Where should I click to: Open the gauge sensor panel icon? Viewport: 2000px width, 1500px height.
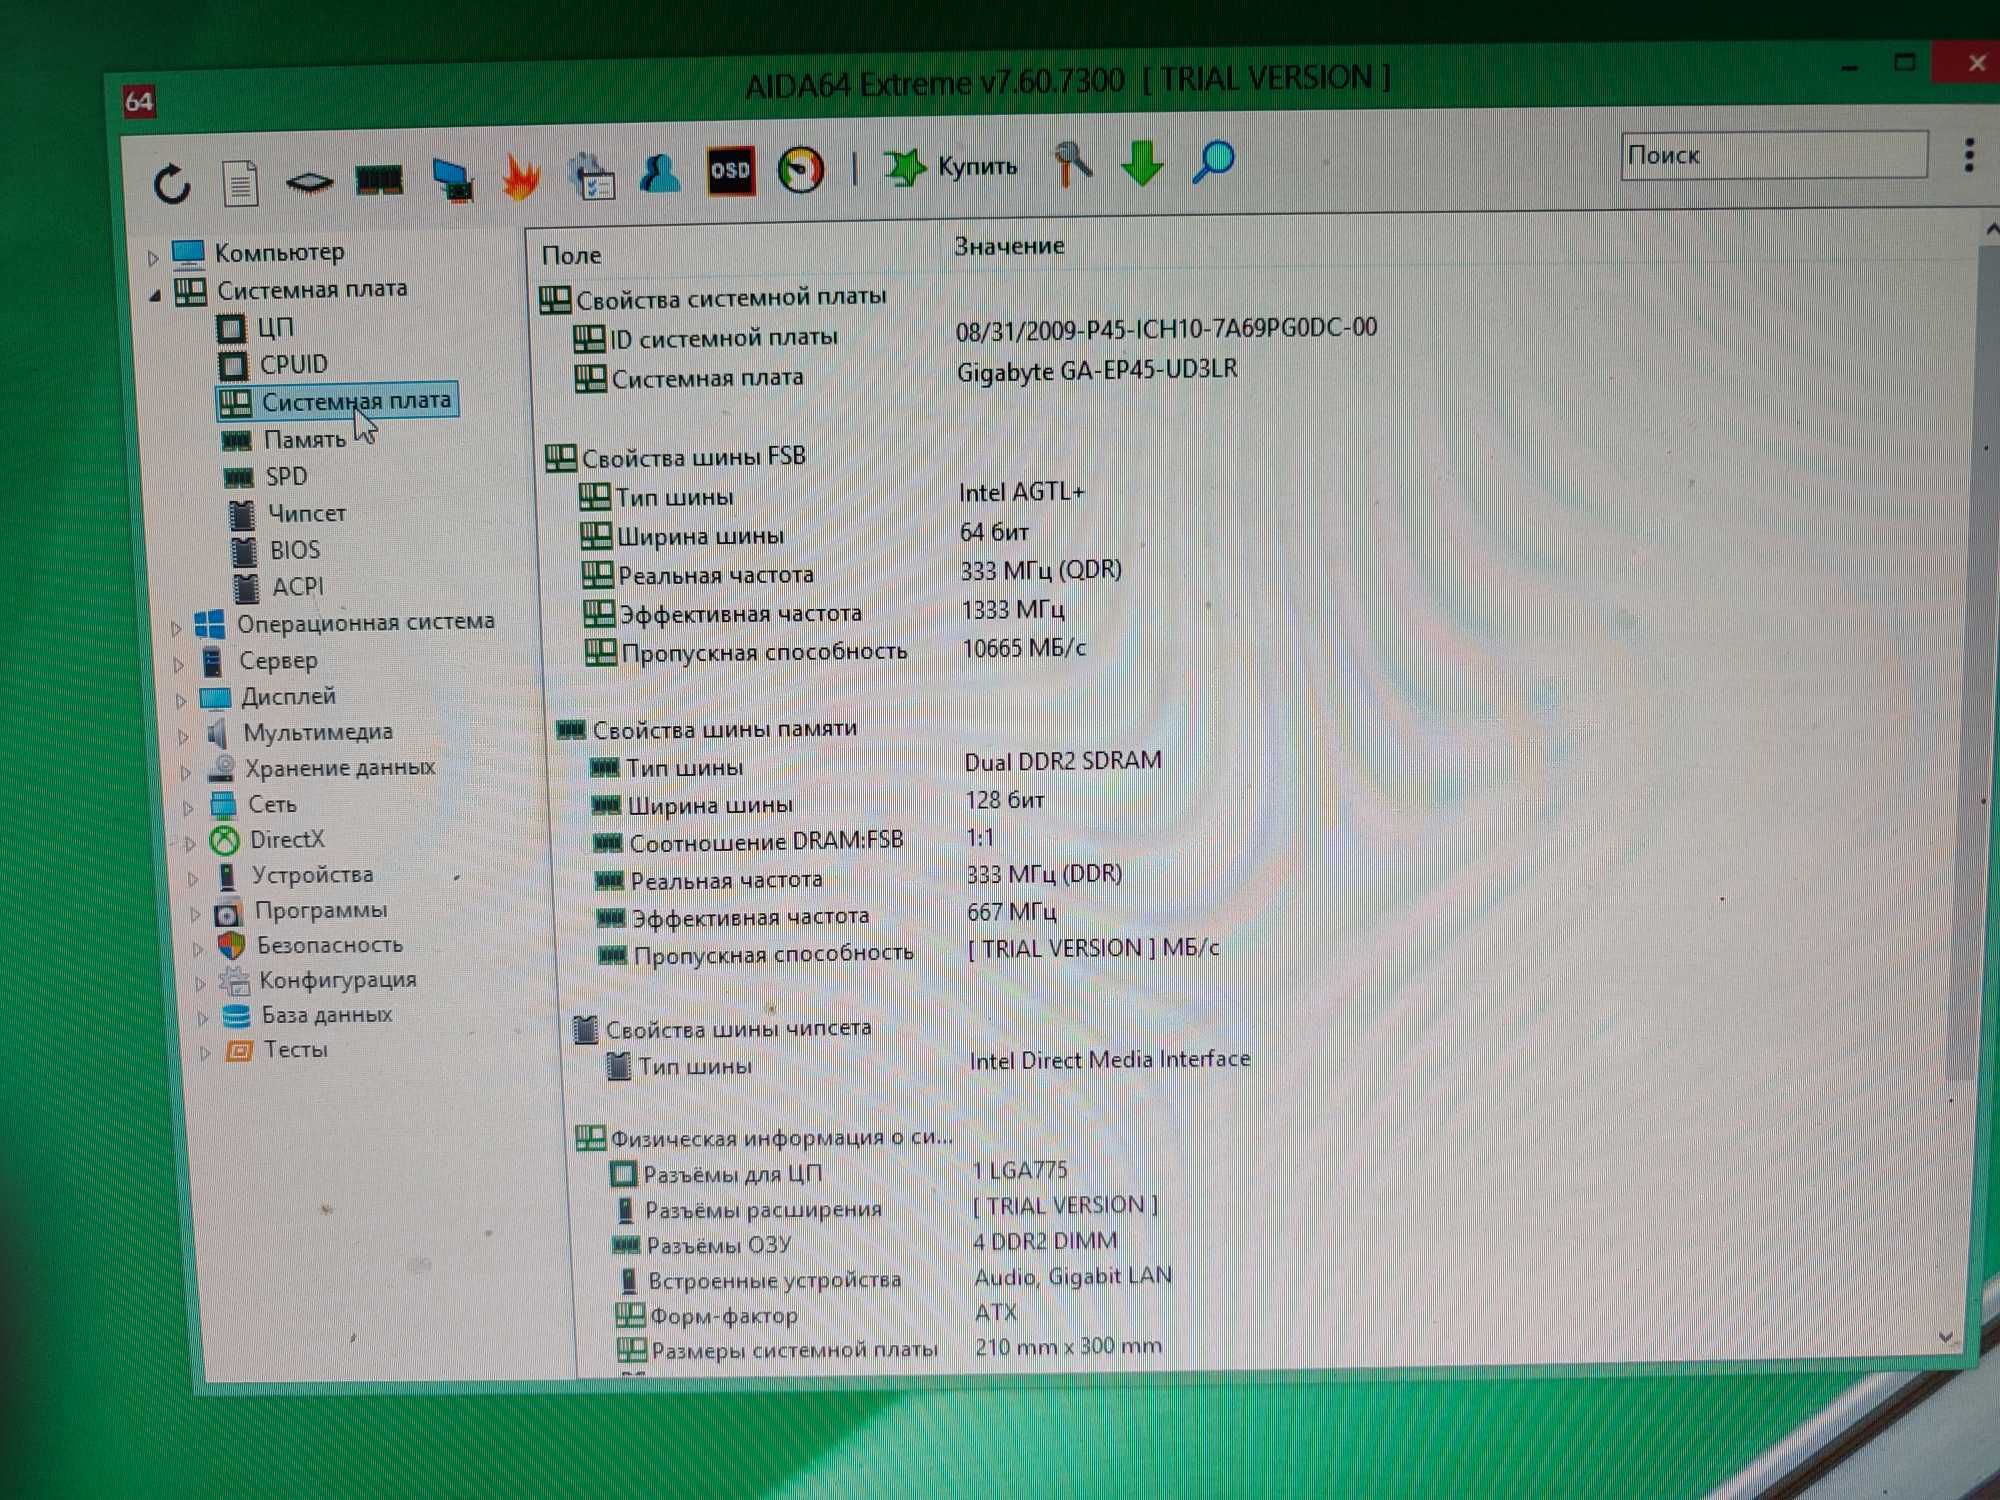[800, 169]
